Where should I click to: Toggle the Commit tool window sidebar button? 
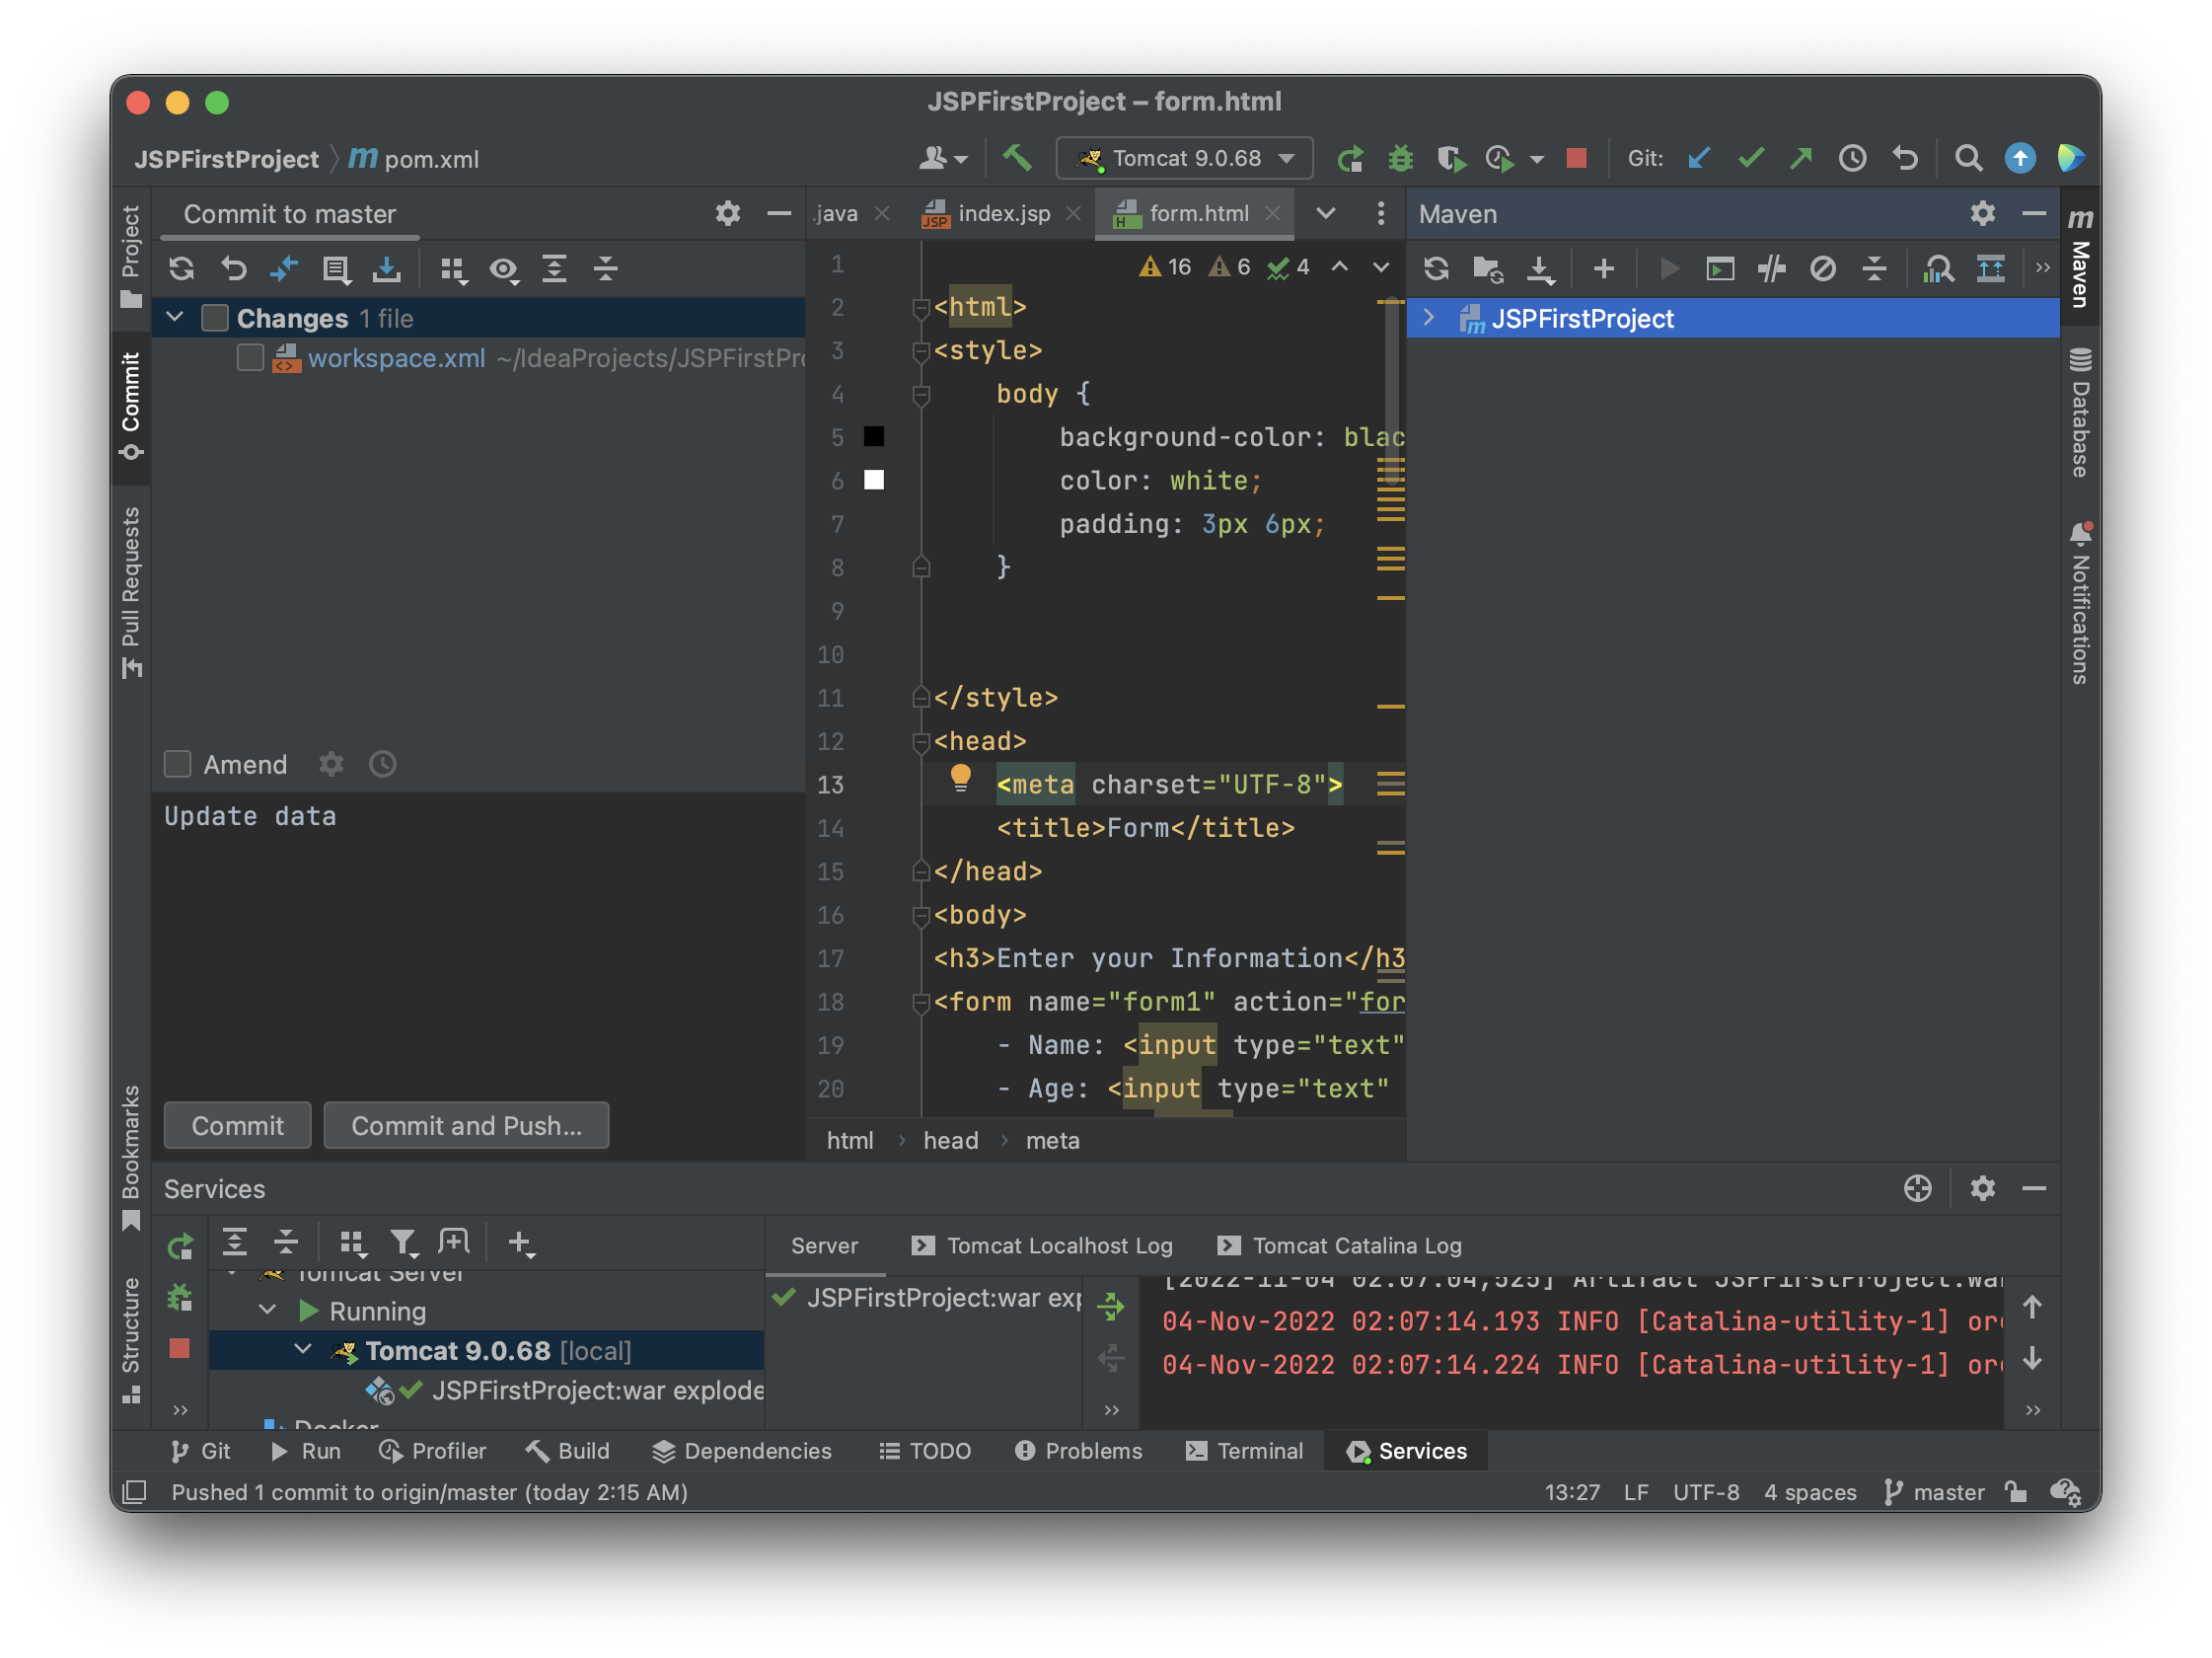(131, 405)
